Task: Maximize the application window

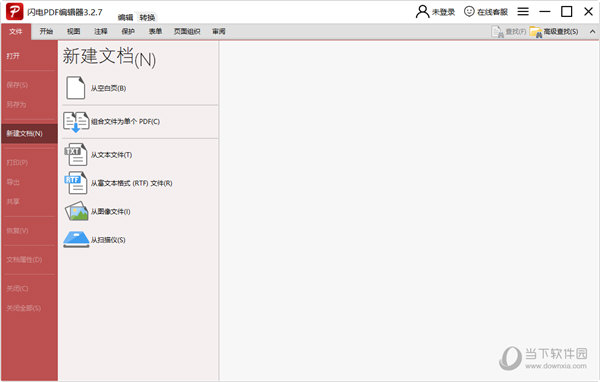Action: pos(567,11)
